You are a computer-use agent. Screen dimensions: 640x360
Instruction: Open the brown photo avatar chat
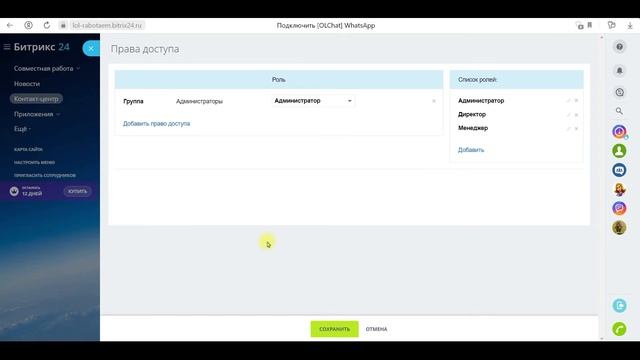pos(620,227)
